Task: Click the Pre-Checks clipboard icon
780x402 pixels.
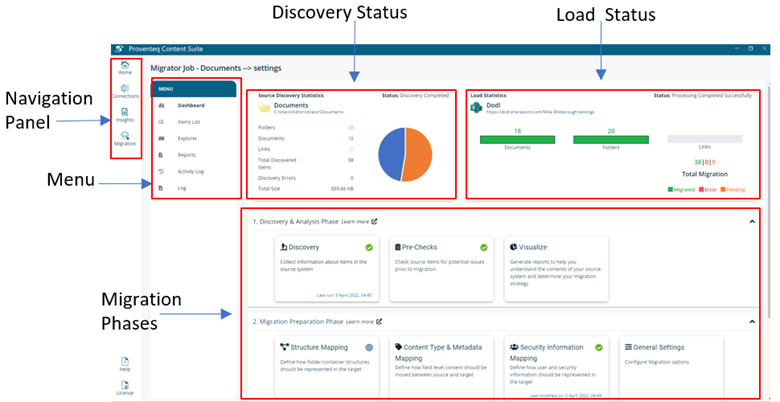Action: (398, 247)
